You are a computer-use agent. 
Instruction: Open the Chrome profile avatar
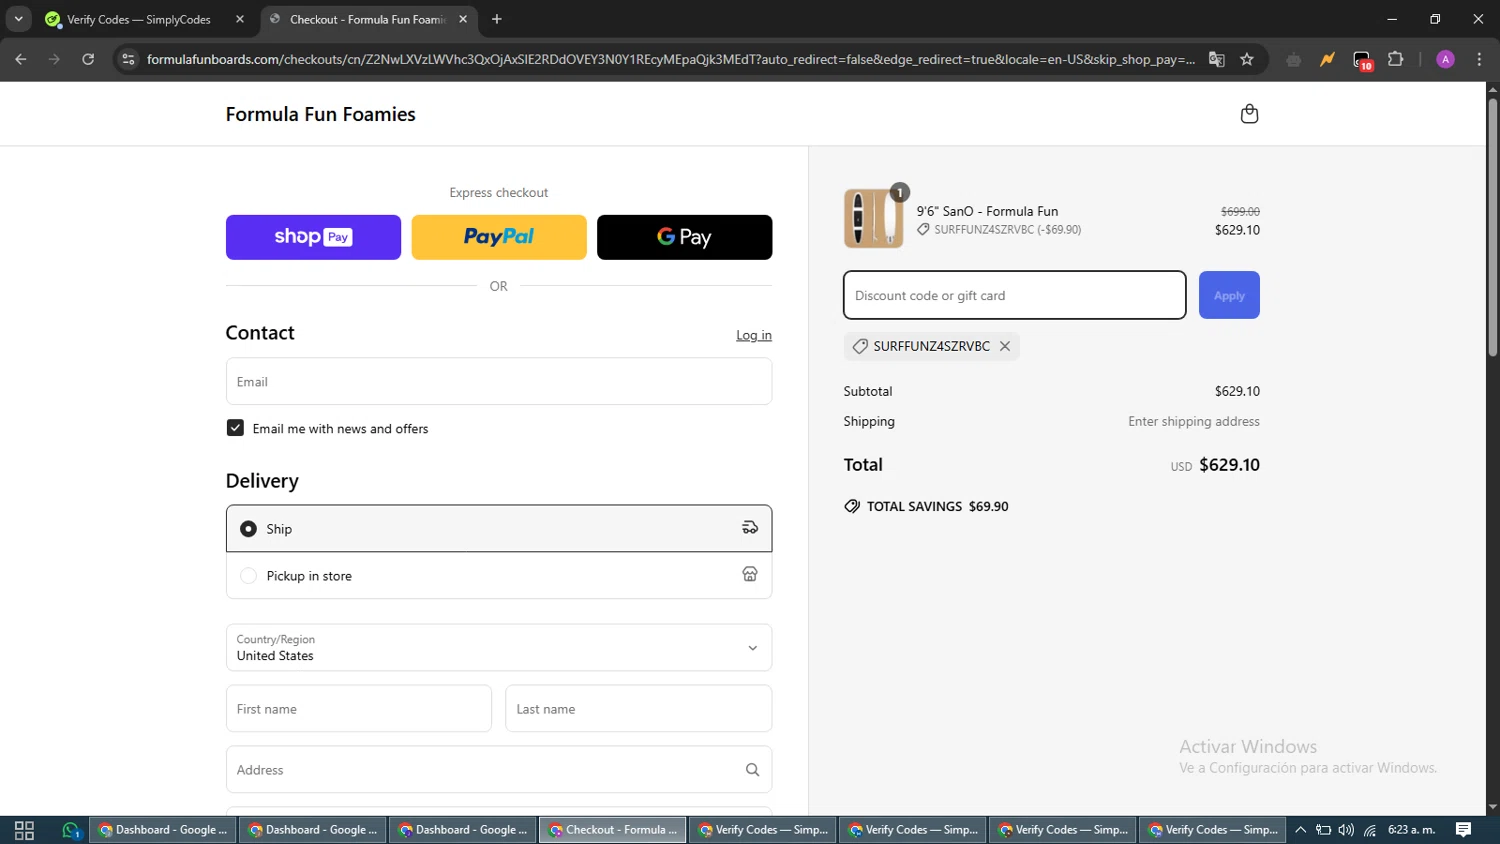(1445, 59)
